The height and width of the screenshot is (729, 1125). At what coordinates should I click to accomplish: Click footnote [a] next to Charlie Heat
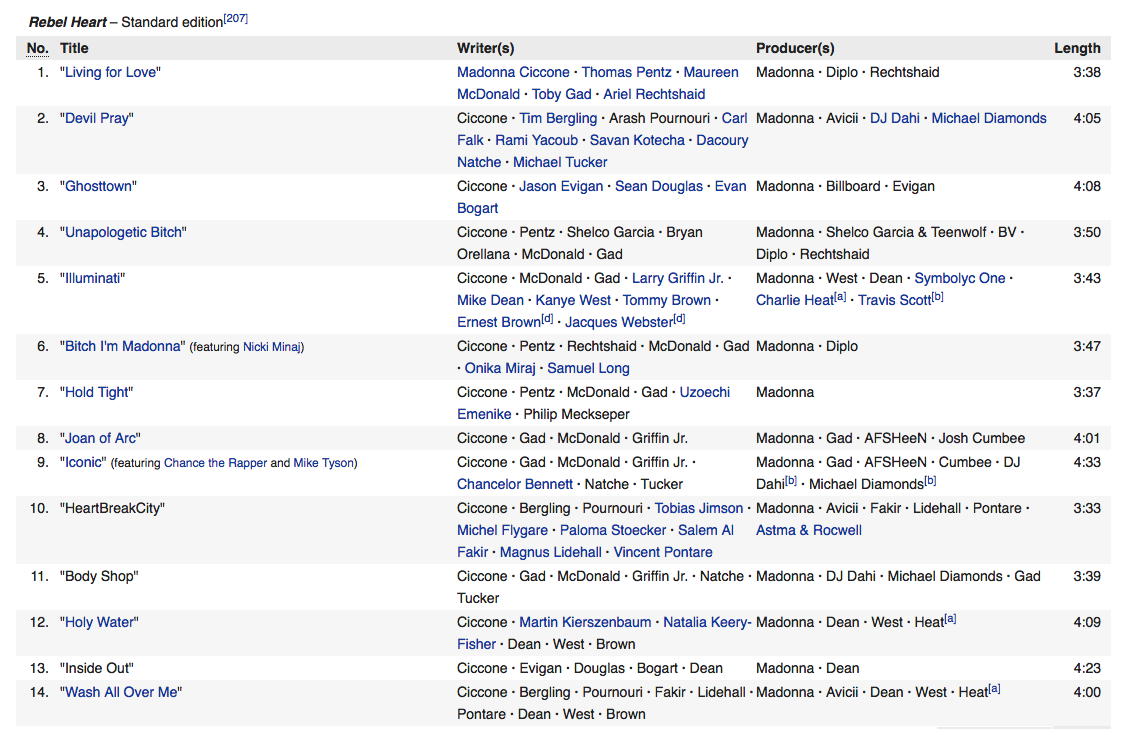841,297
